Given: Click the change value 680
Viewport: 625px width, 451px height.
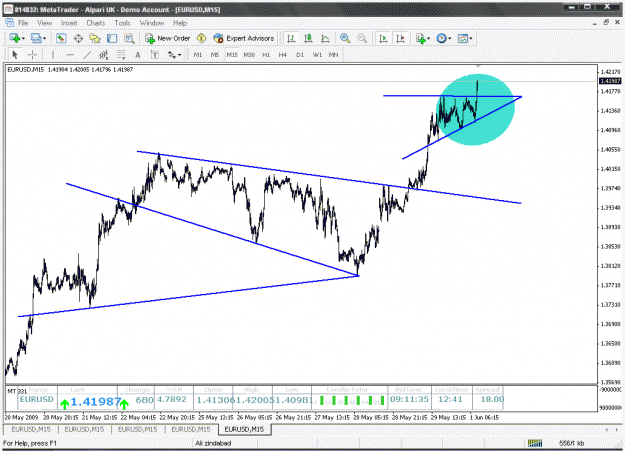Looking at the screenshot, I should (144, 400).
